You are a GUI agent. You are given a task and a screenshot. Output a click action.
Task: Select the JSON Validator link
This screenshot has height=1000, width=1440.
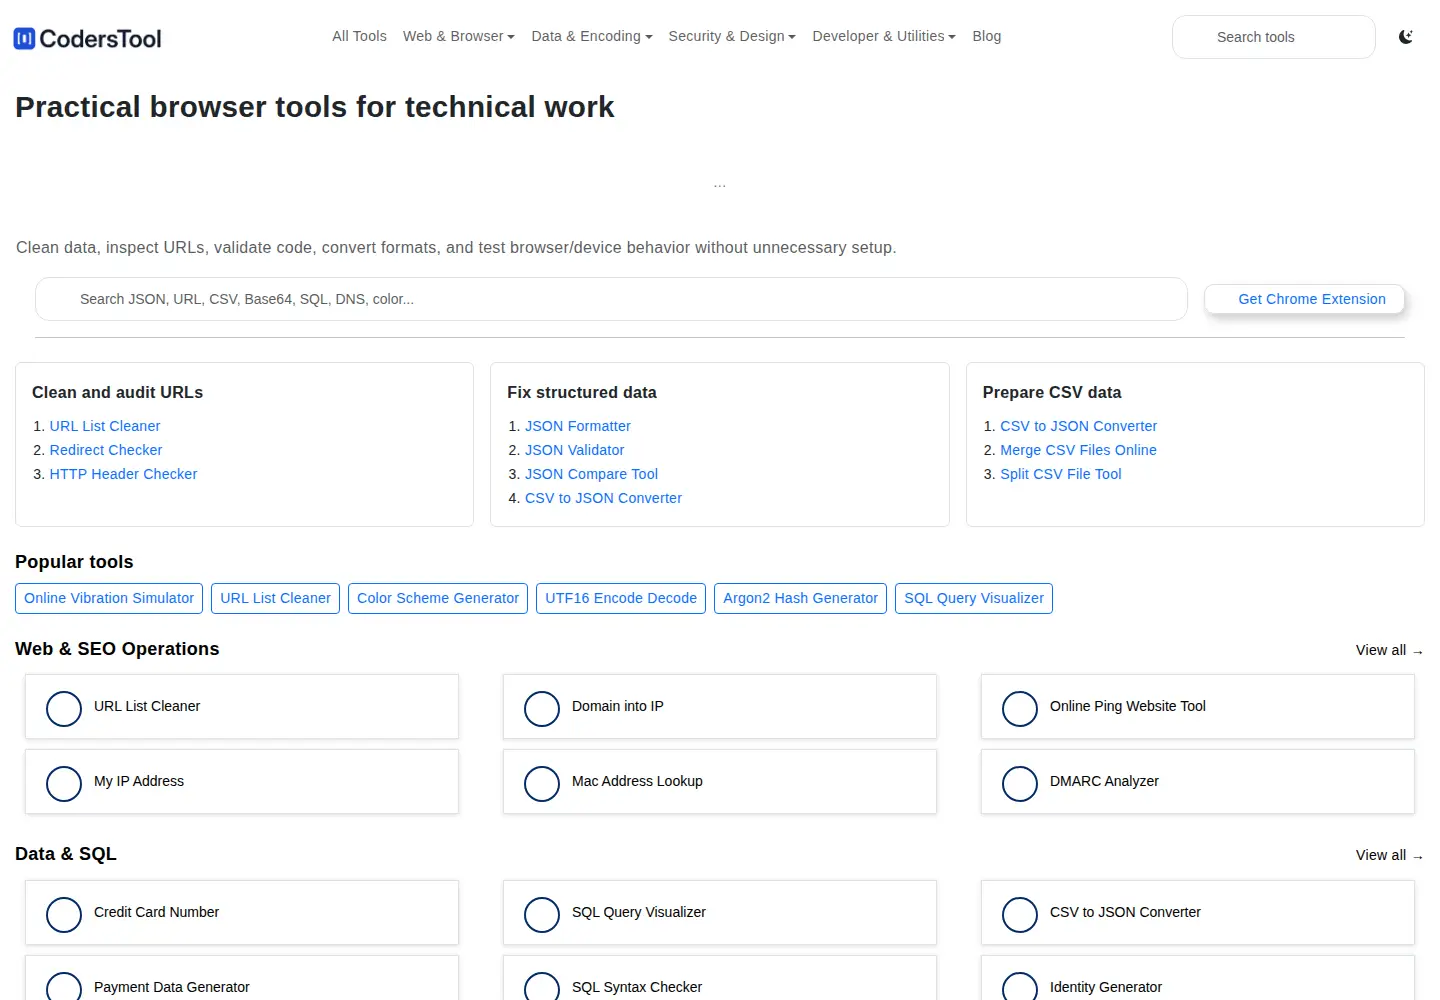coord(575,450)
